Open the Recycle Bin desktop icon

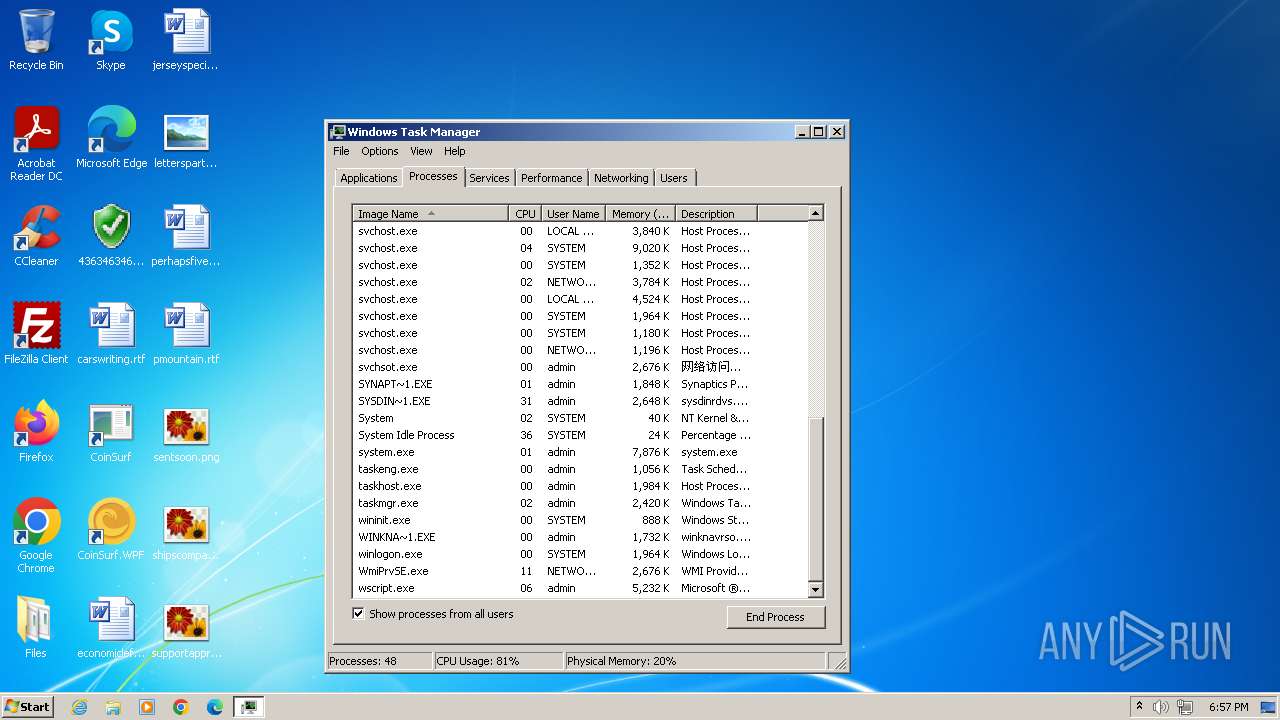(36, 40)
